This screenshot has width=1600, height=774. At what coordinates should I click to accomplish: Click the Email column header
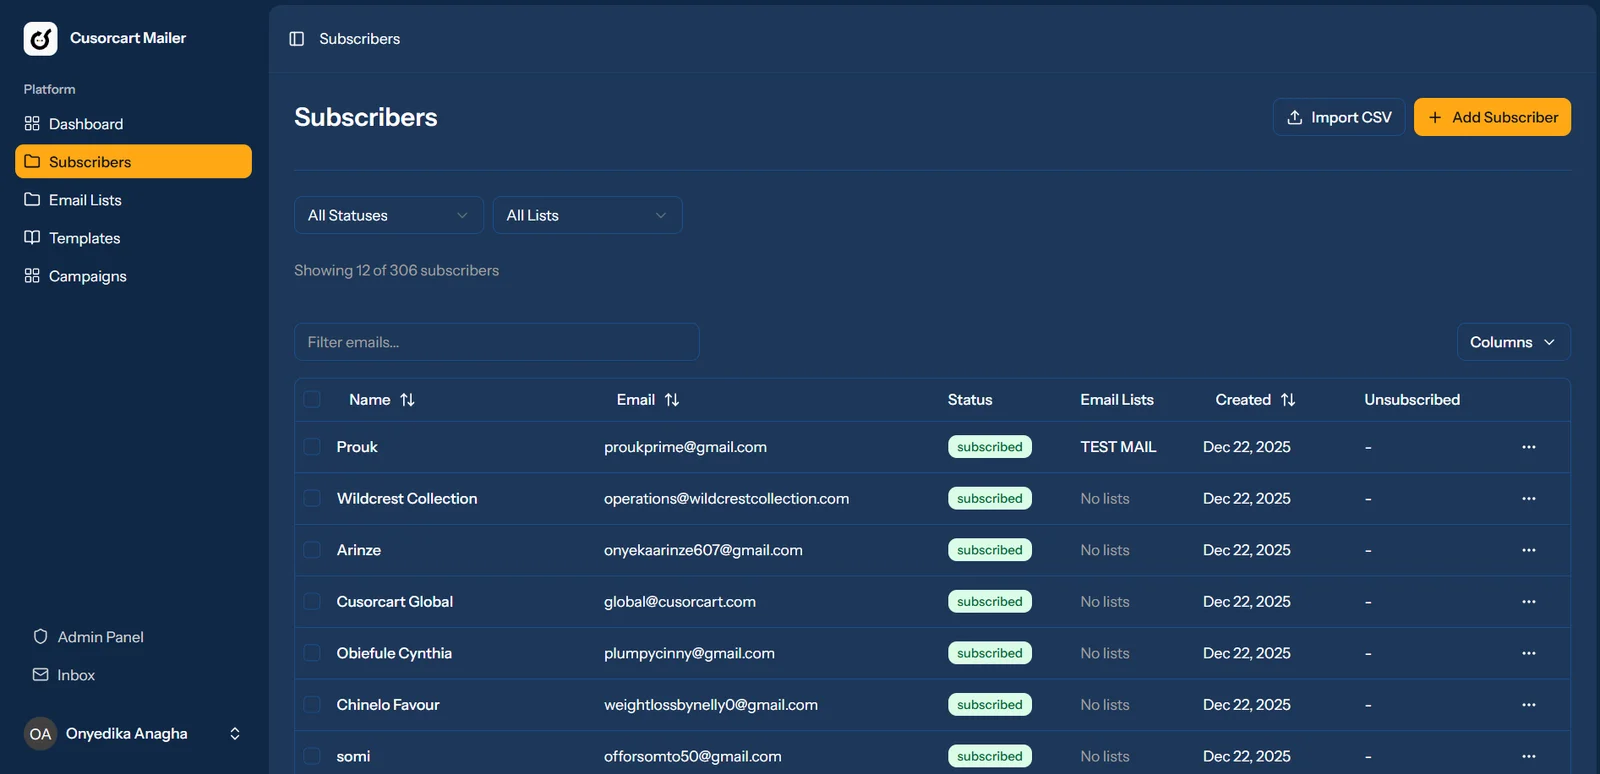pyautogui.click(x=647, y=400)
